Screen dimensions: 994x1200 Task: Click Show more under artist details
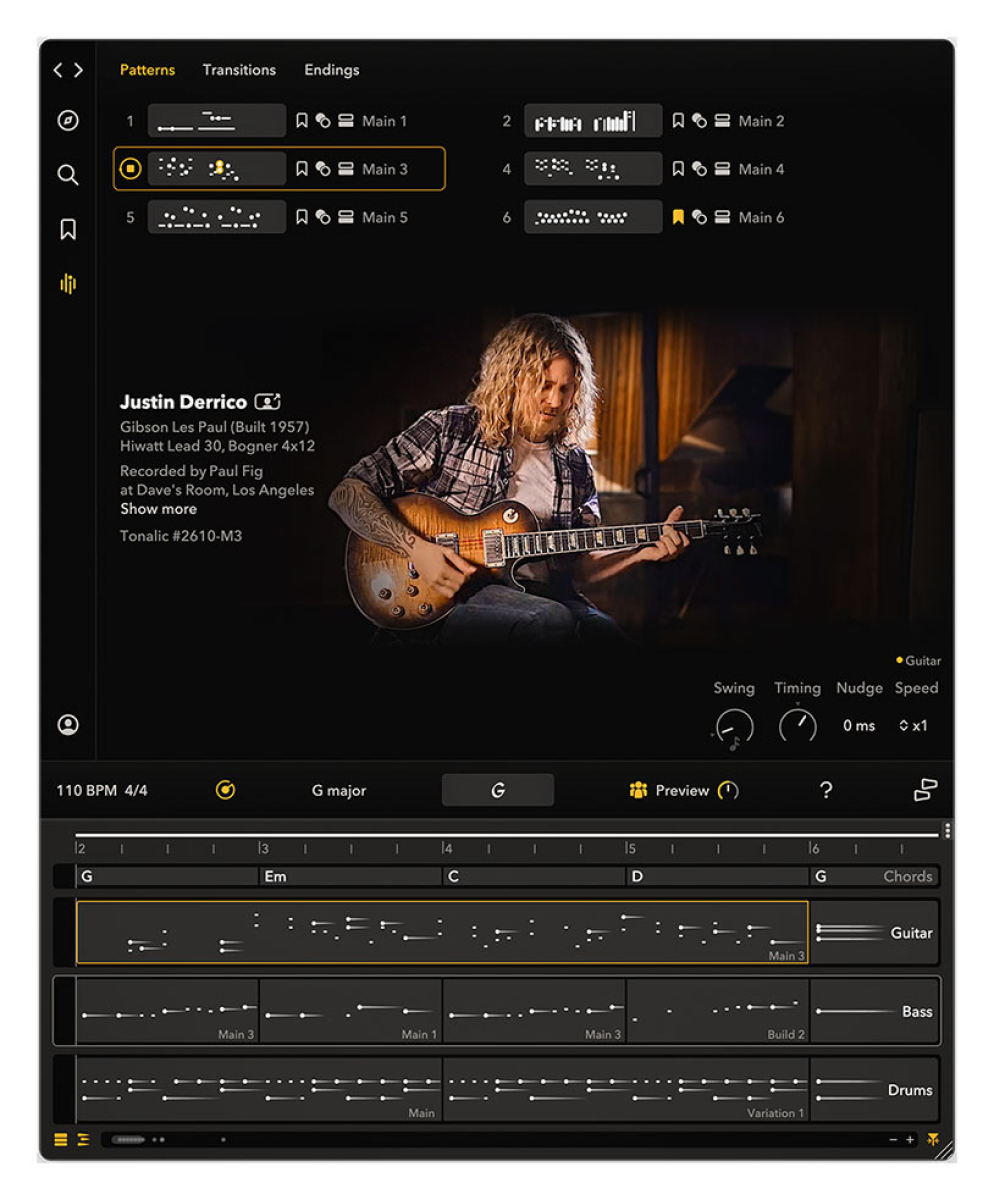pos(158,509)
